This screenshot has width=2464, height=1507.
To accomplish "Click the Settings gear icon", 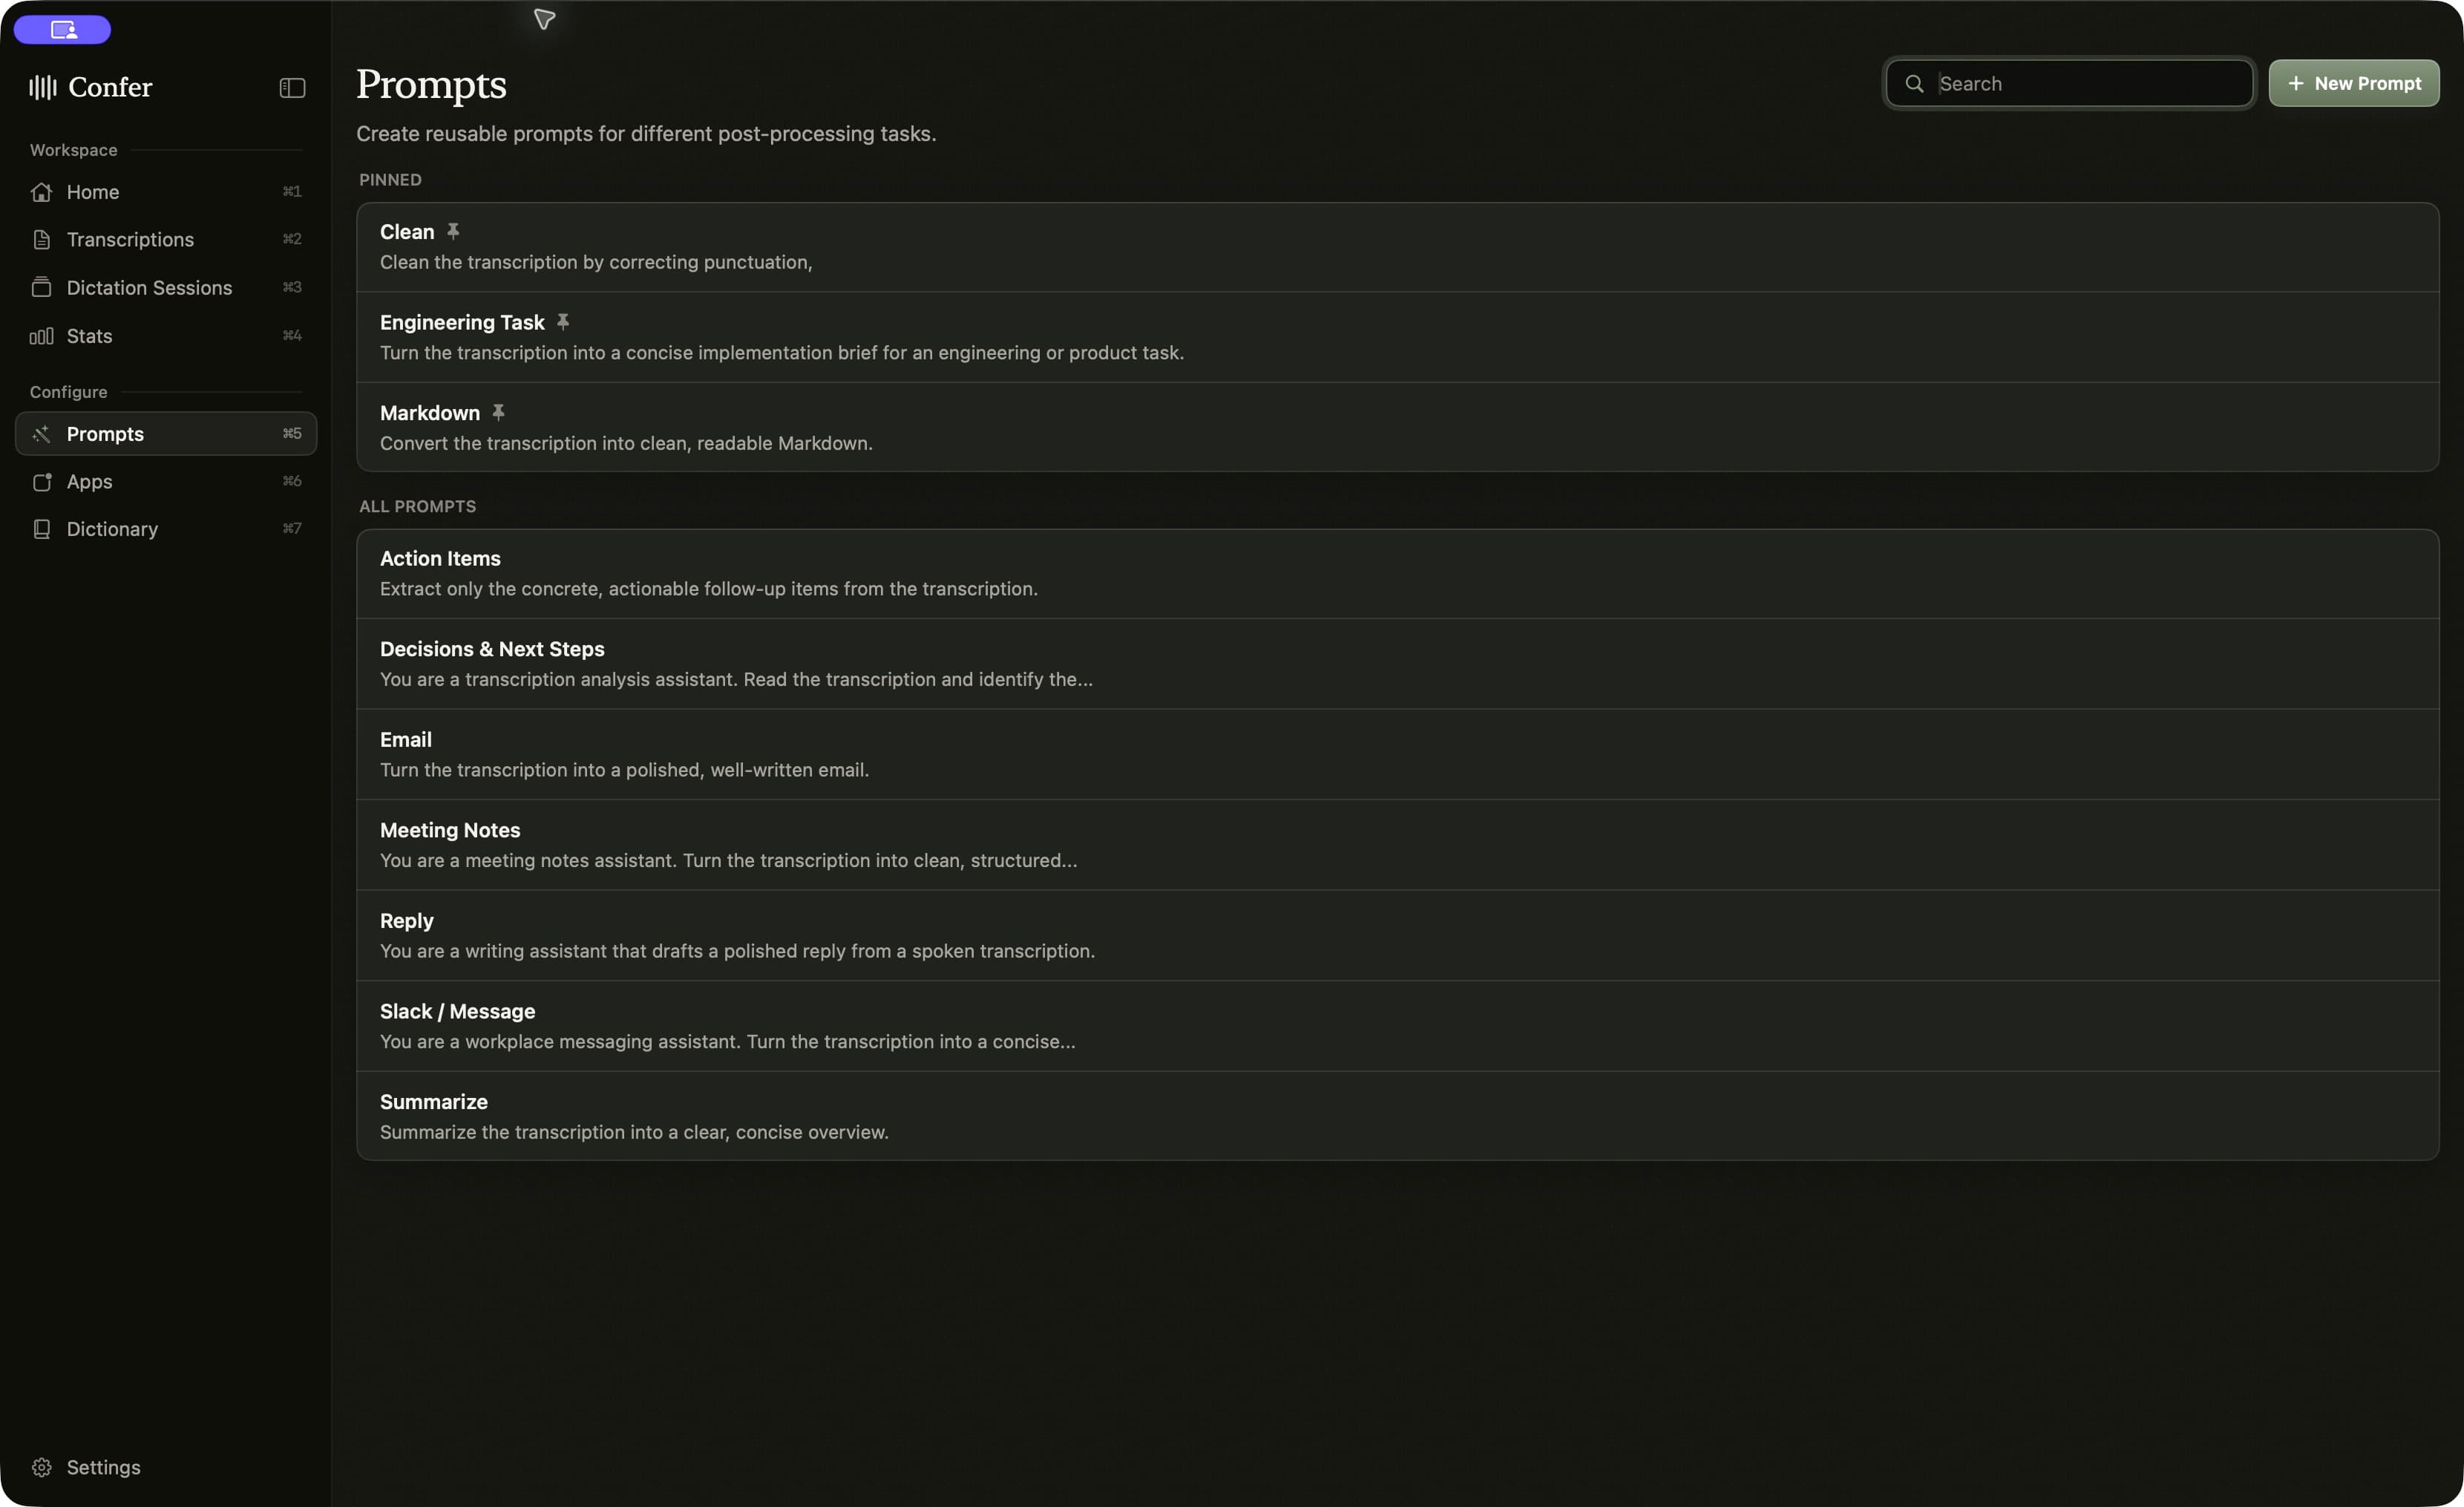I will click(41, 1467).
